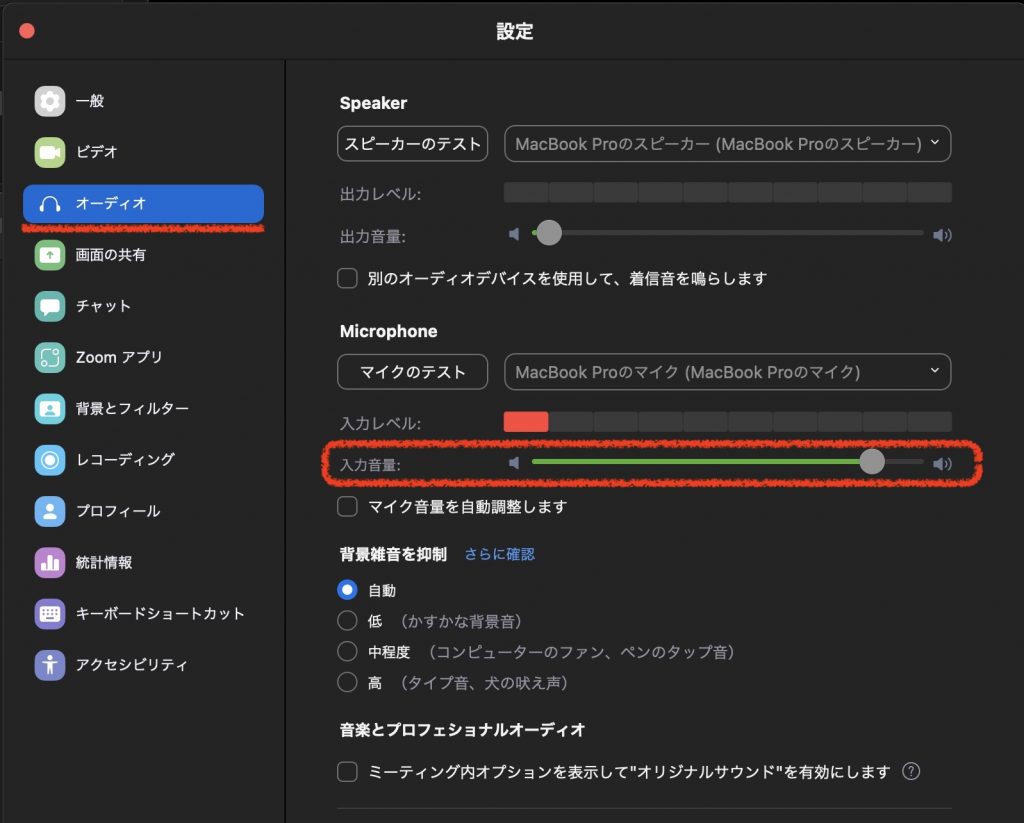
Task: Enable 別のオーディオデバイスを使用して着信音を鳴らします
Action: pos(347,279)
